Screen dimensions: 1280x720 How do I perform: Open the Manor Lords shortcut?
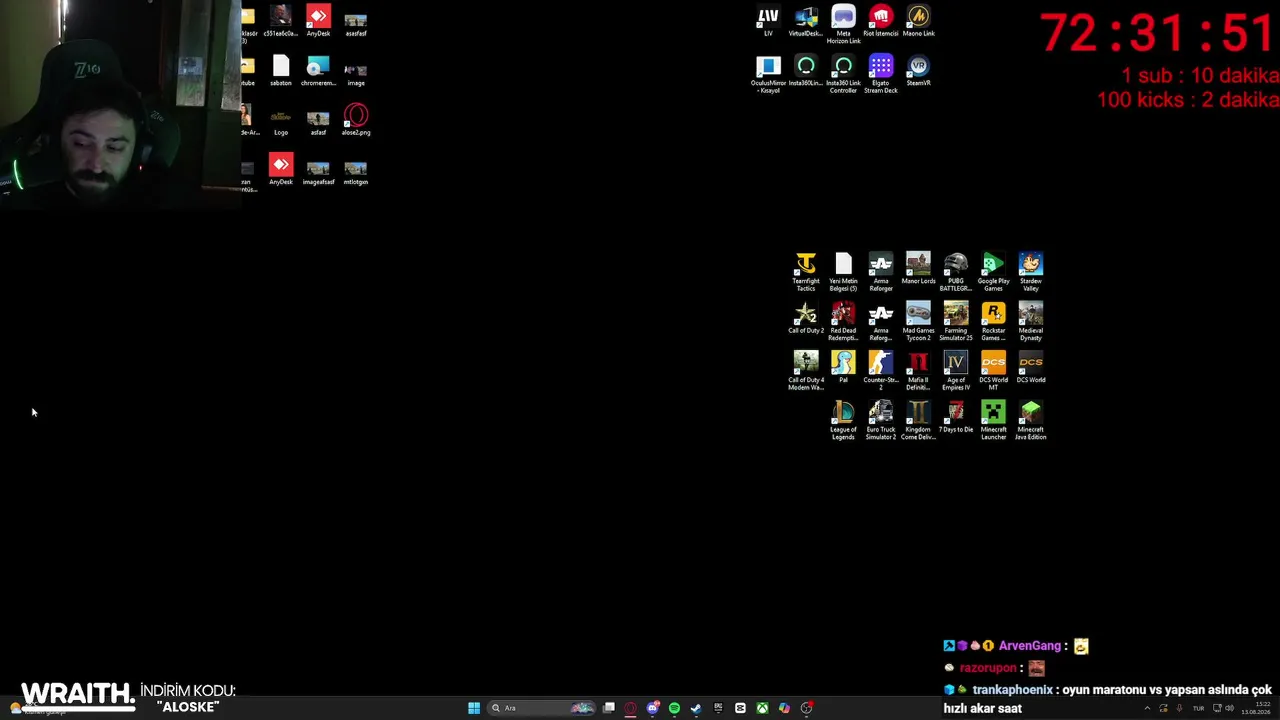918,269
